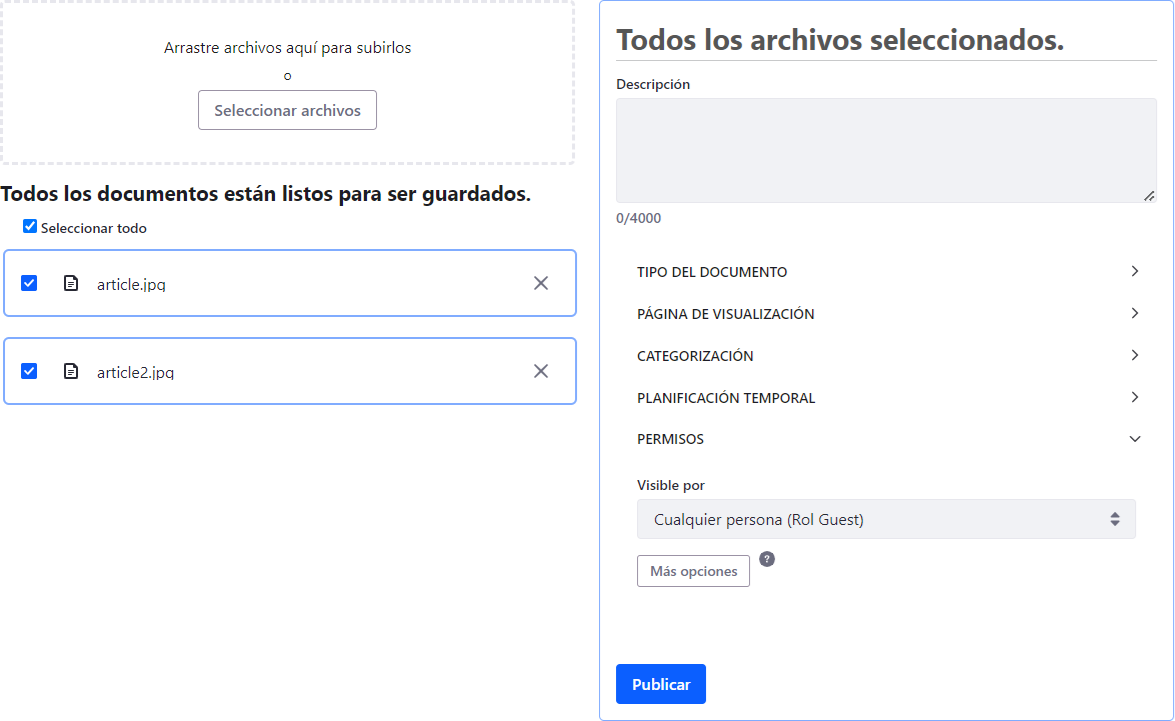Click the 0/4000 character counter
1175x721 pixels.
[x=638, y=218]
